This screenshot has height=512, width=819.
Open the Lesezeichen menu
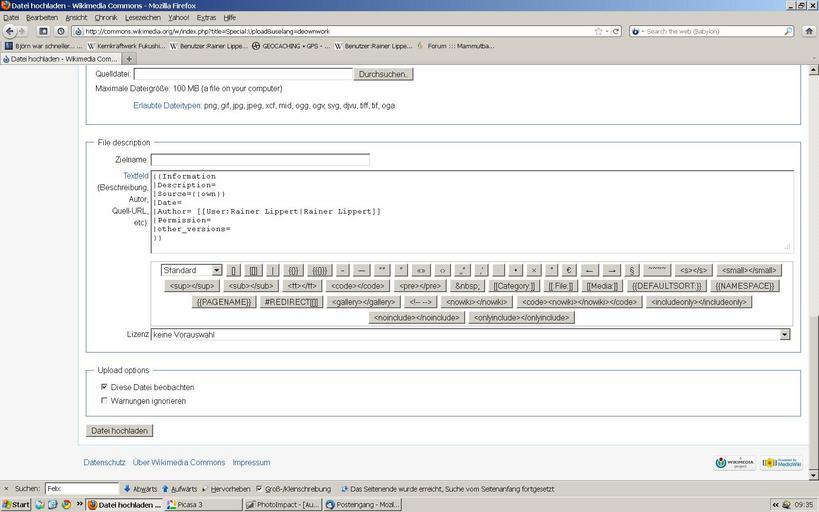click(x=143, y=17)
